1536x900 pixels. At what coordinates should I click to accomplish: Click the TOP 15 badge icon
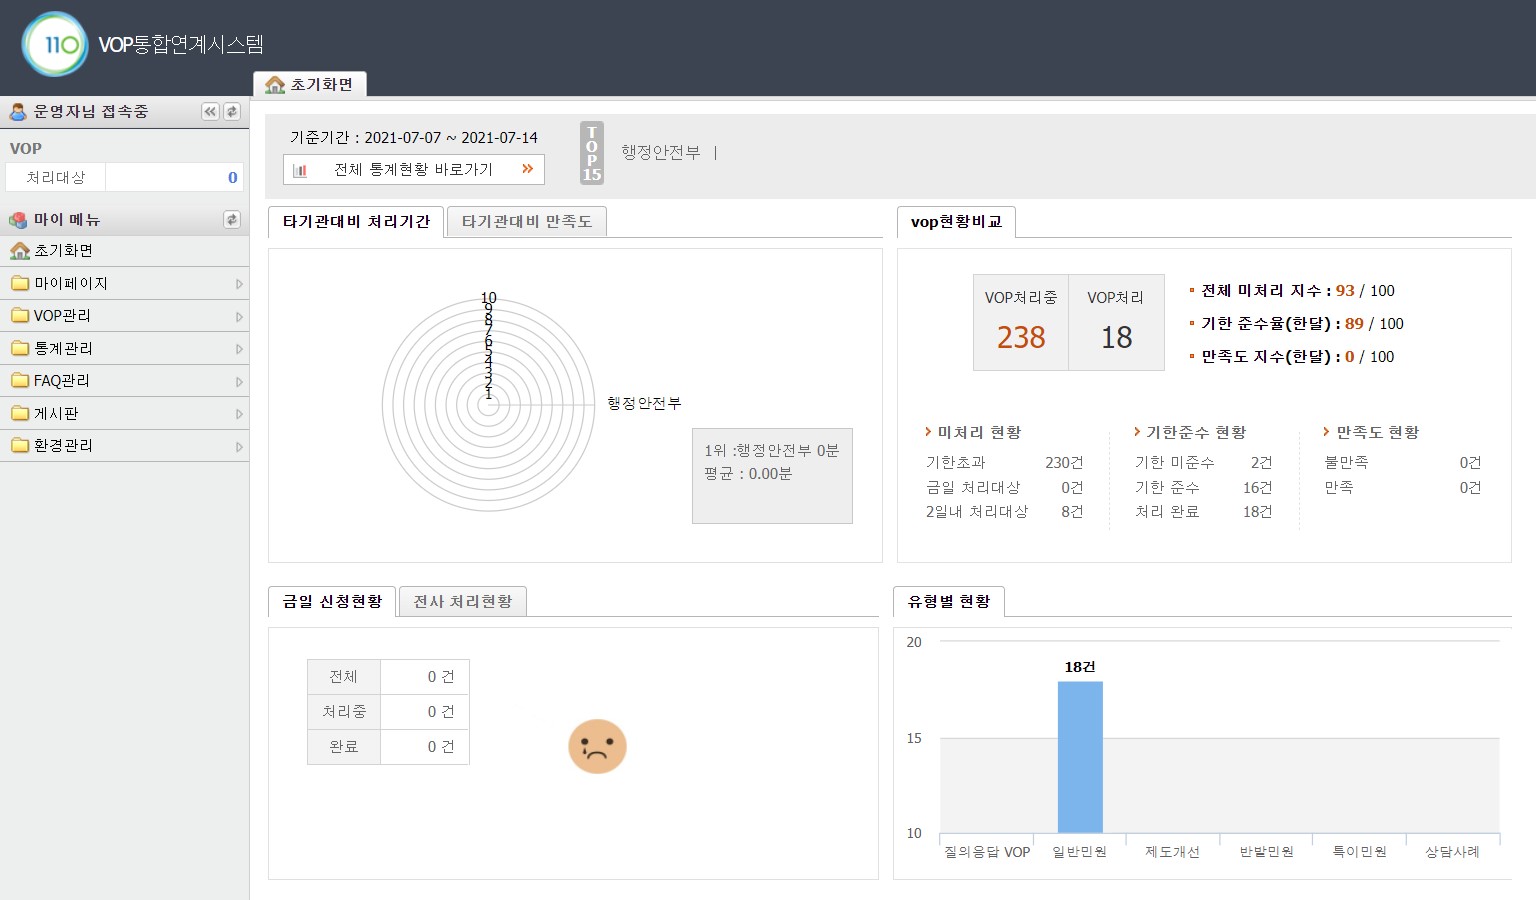[591, 153]
